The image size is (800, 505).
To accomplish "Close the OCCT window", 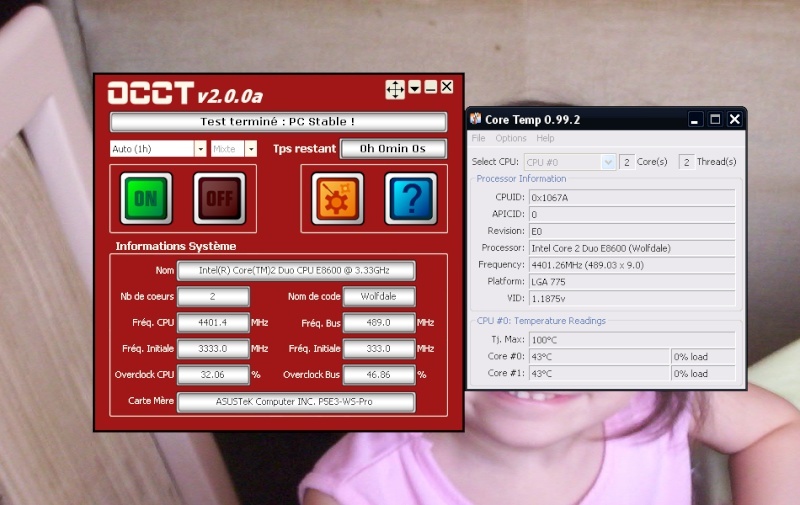I will (446, 87).
